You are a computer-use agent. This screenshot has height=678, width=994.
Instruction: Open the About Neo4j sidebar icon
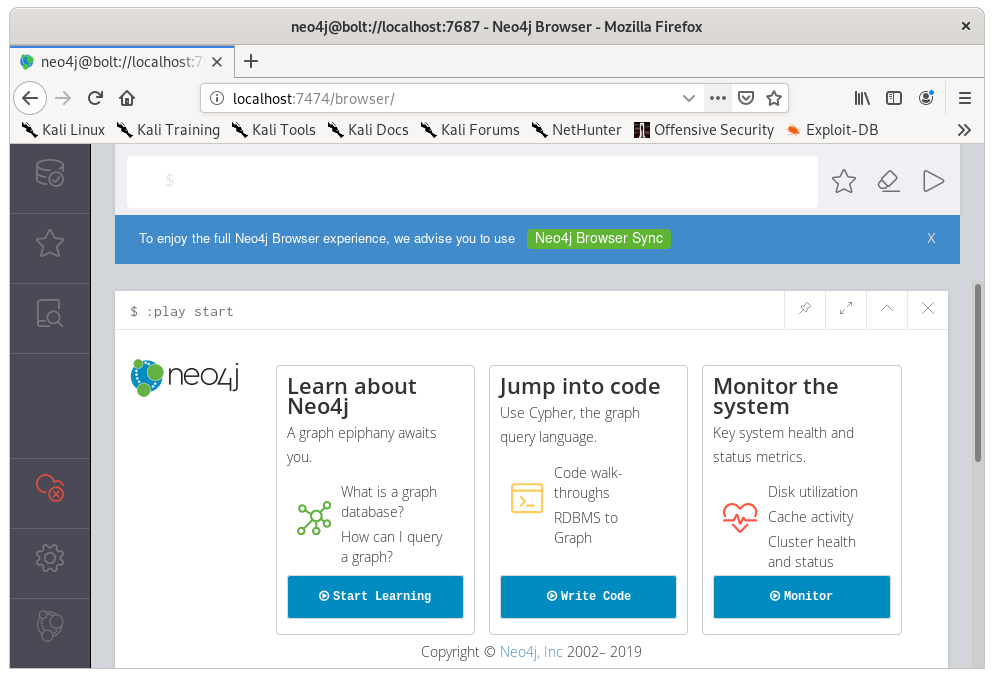coord(49,626)
